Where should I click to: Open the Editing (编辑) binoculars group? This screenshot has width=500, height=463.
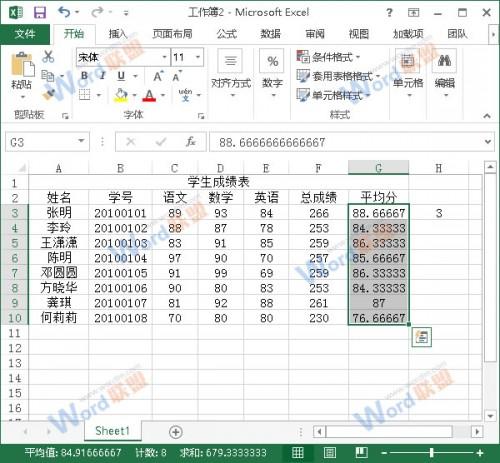coord(445,74)
